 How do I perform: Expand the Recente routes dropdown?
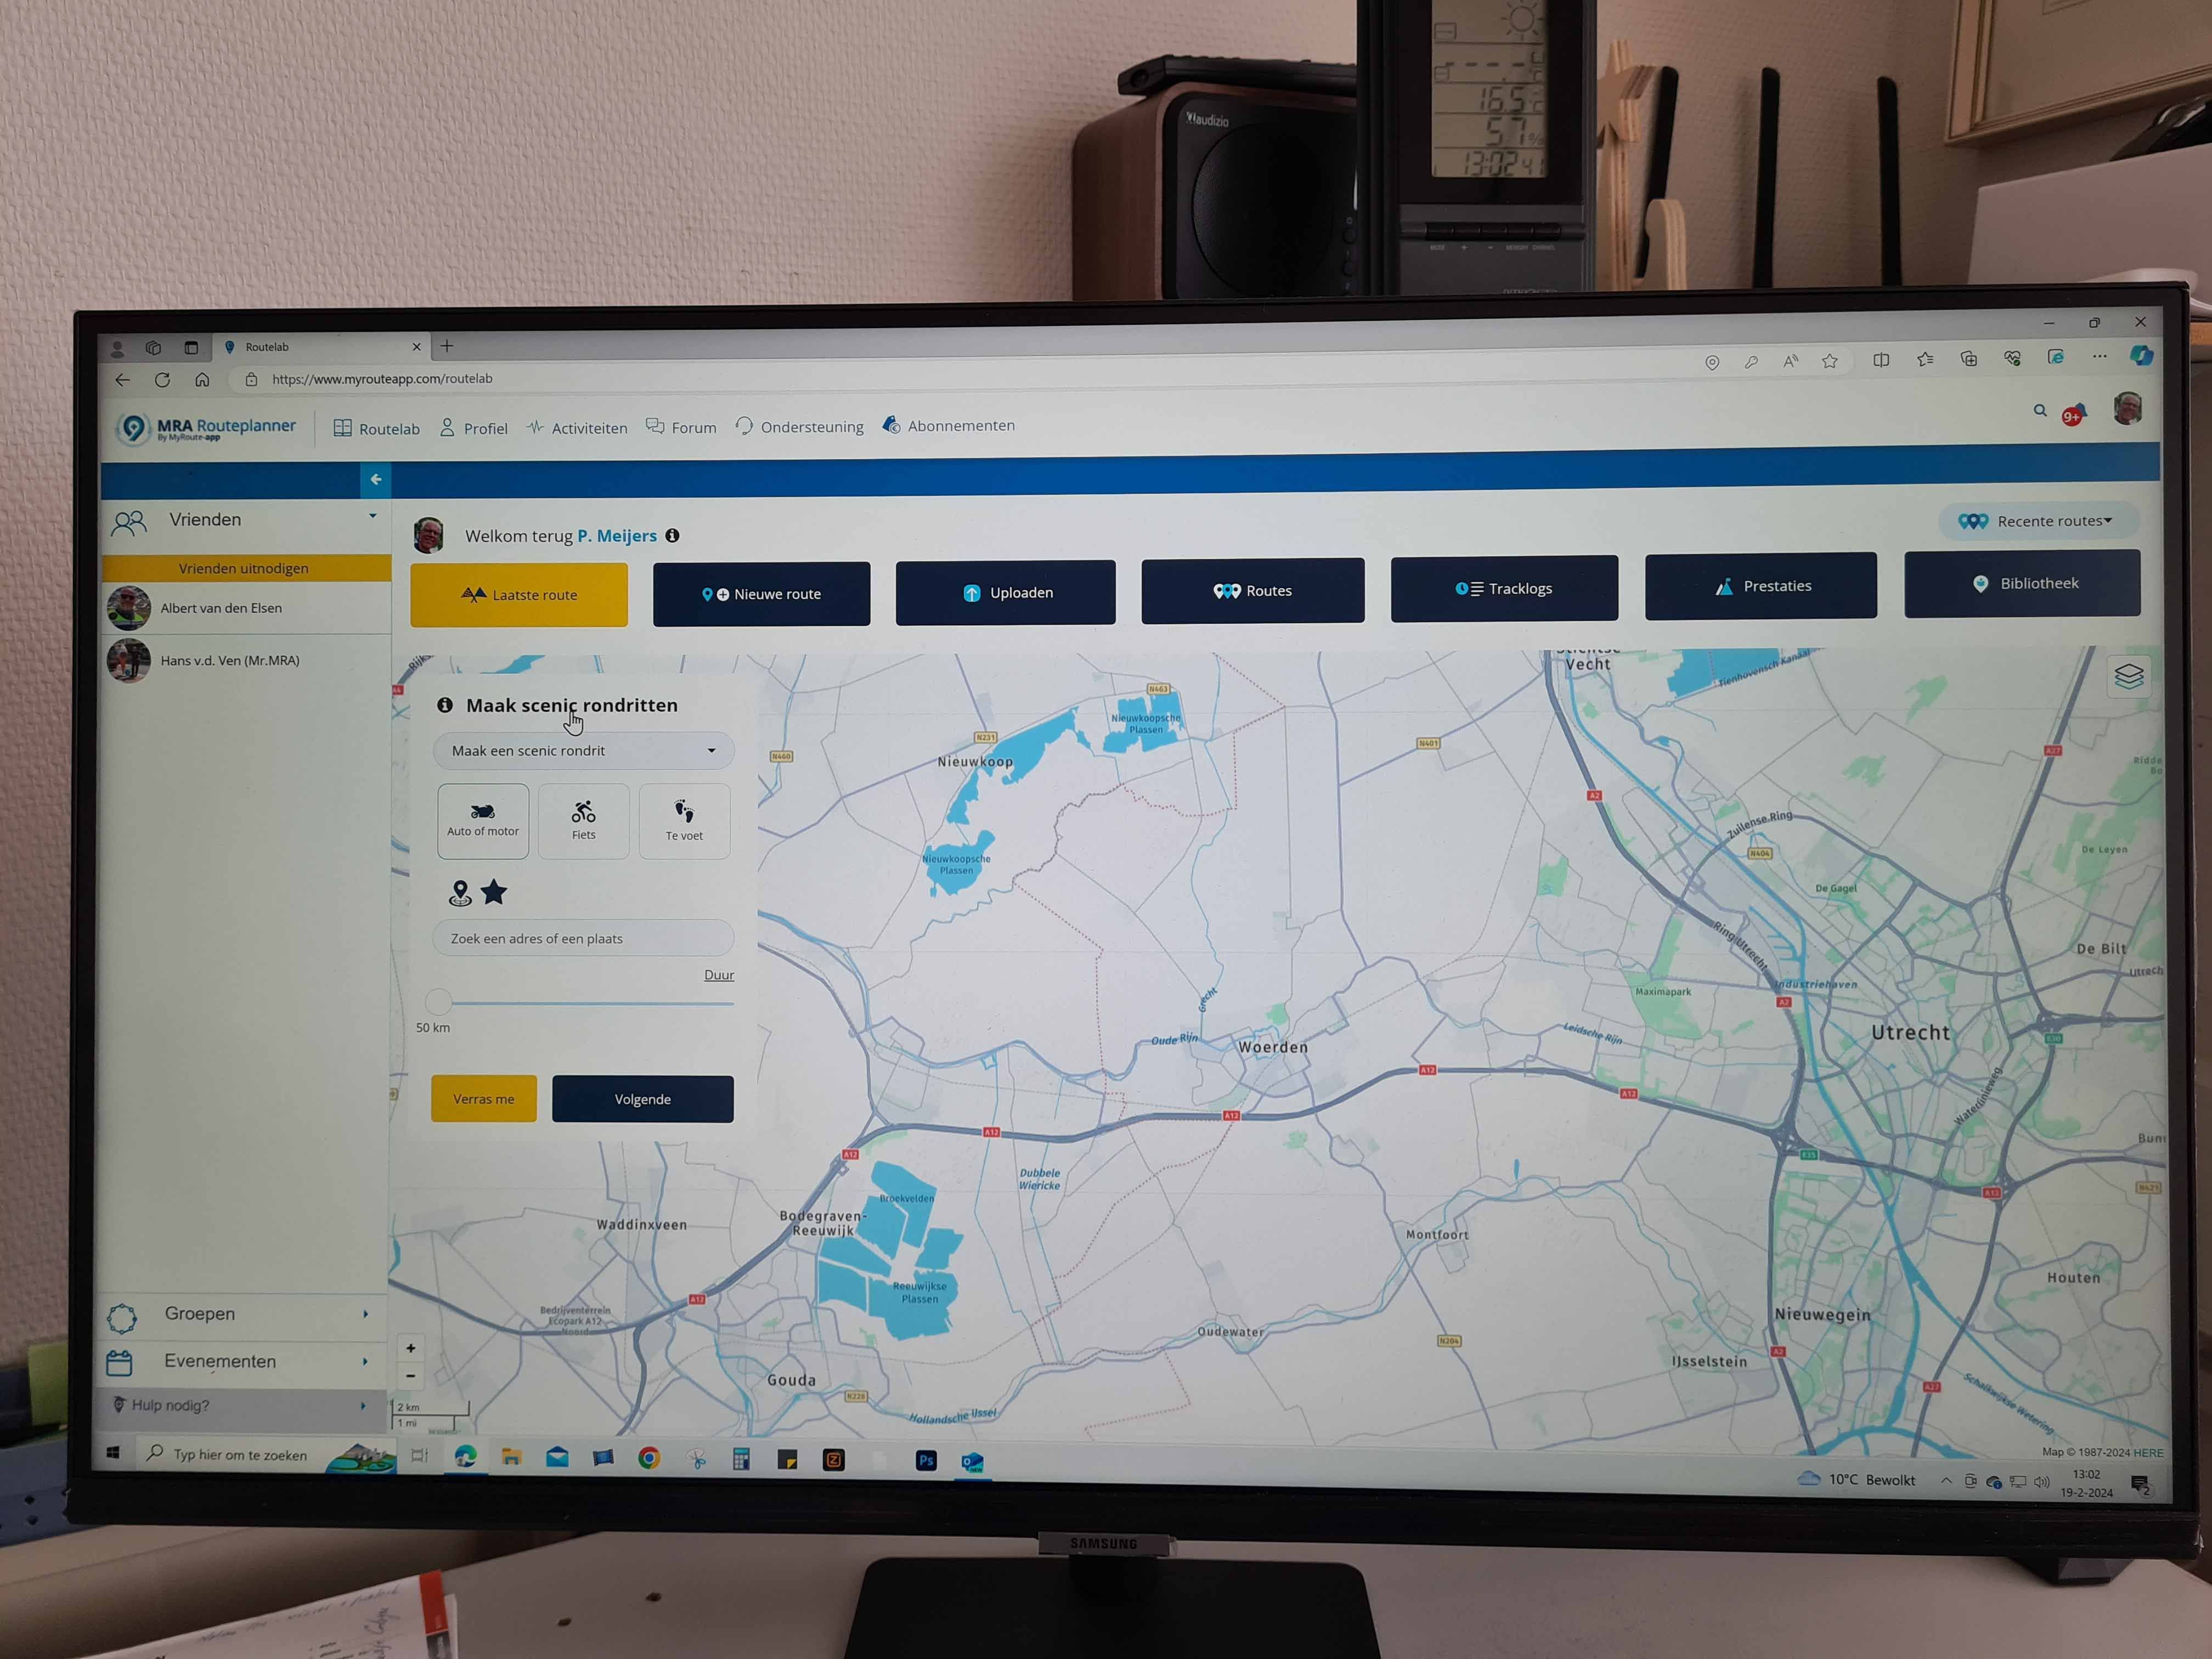2038,521
